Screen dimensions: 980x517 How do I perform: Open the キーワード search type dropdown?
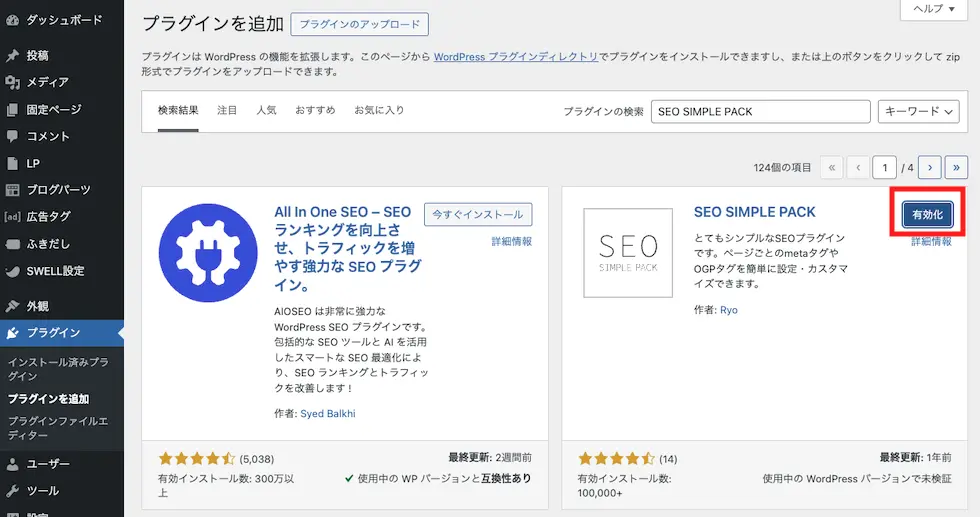(x=919, y=111)
